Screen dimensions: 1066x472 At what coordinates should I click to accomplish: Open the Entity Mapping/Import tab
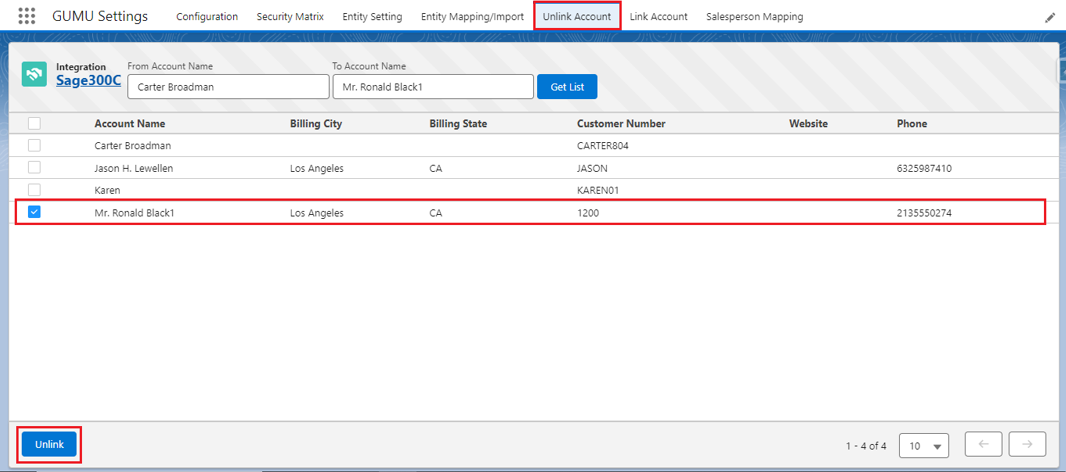tap(472, 17)
